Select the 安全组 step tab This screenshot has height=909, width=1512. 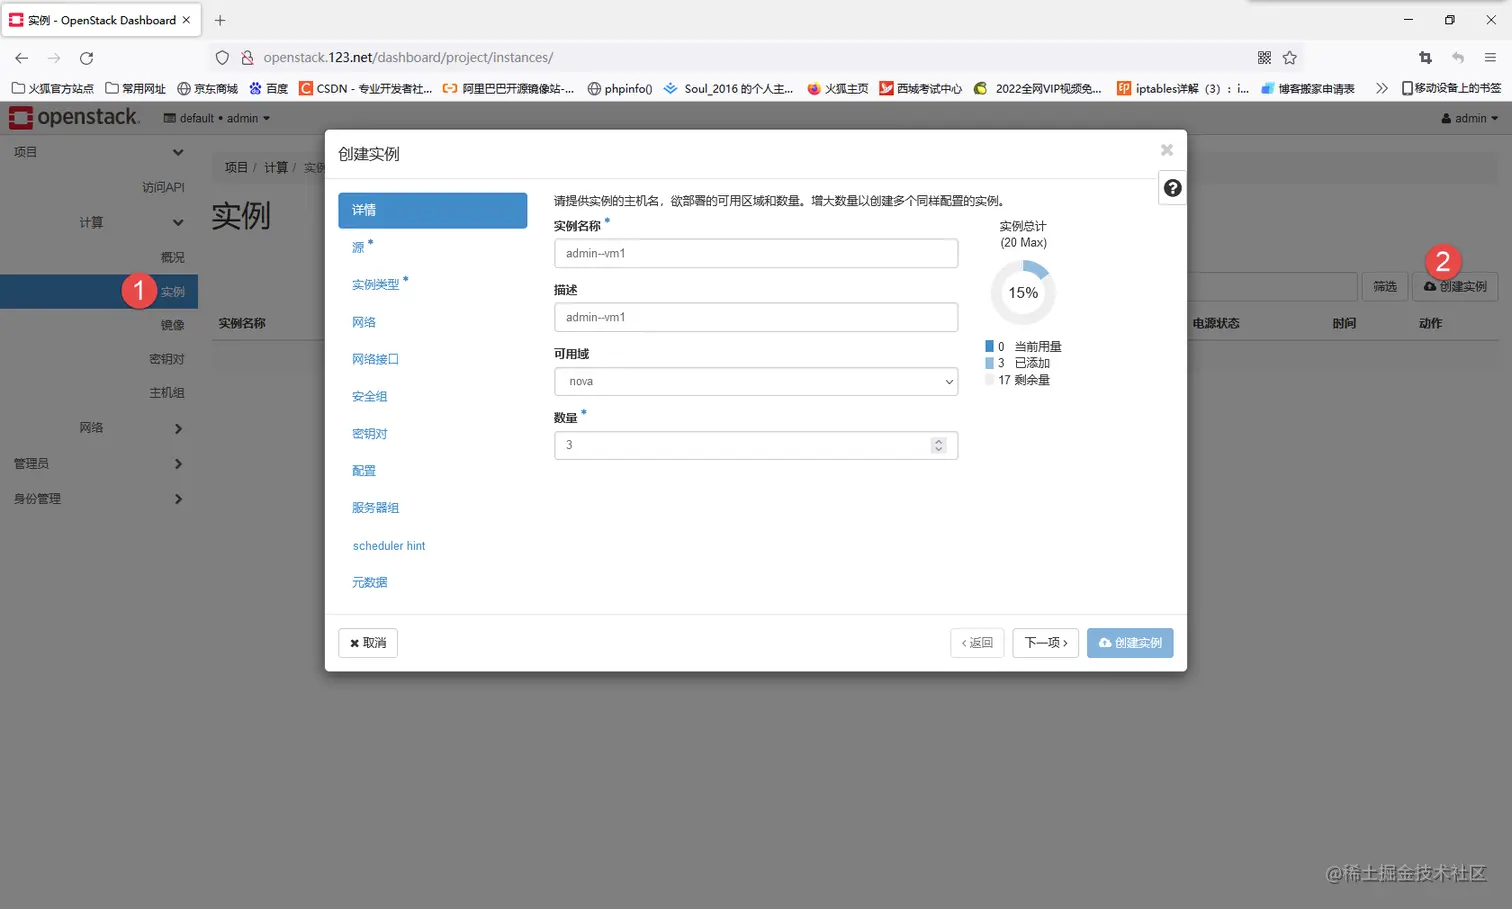(370, 397)
